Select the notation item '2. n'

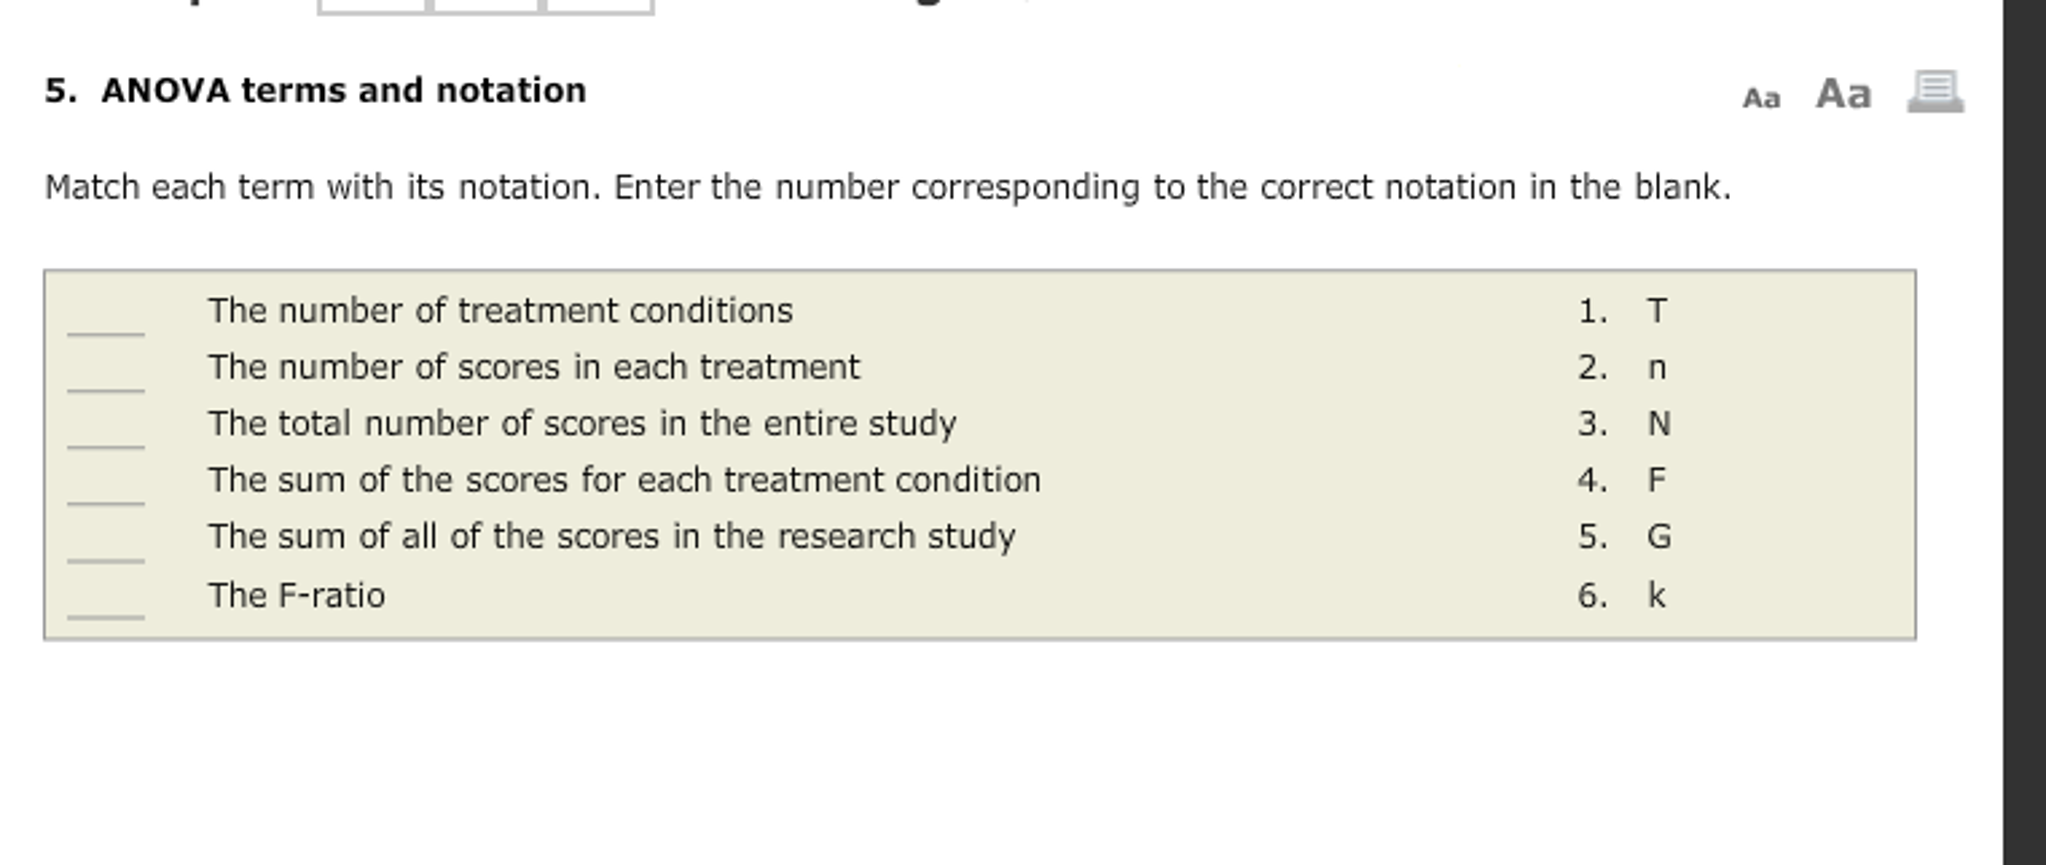click(x=1620, y=367)
